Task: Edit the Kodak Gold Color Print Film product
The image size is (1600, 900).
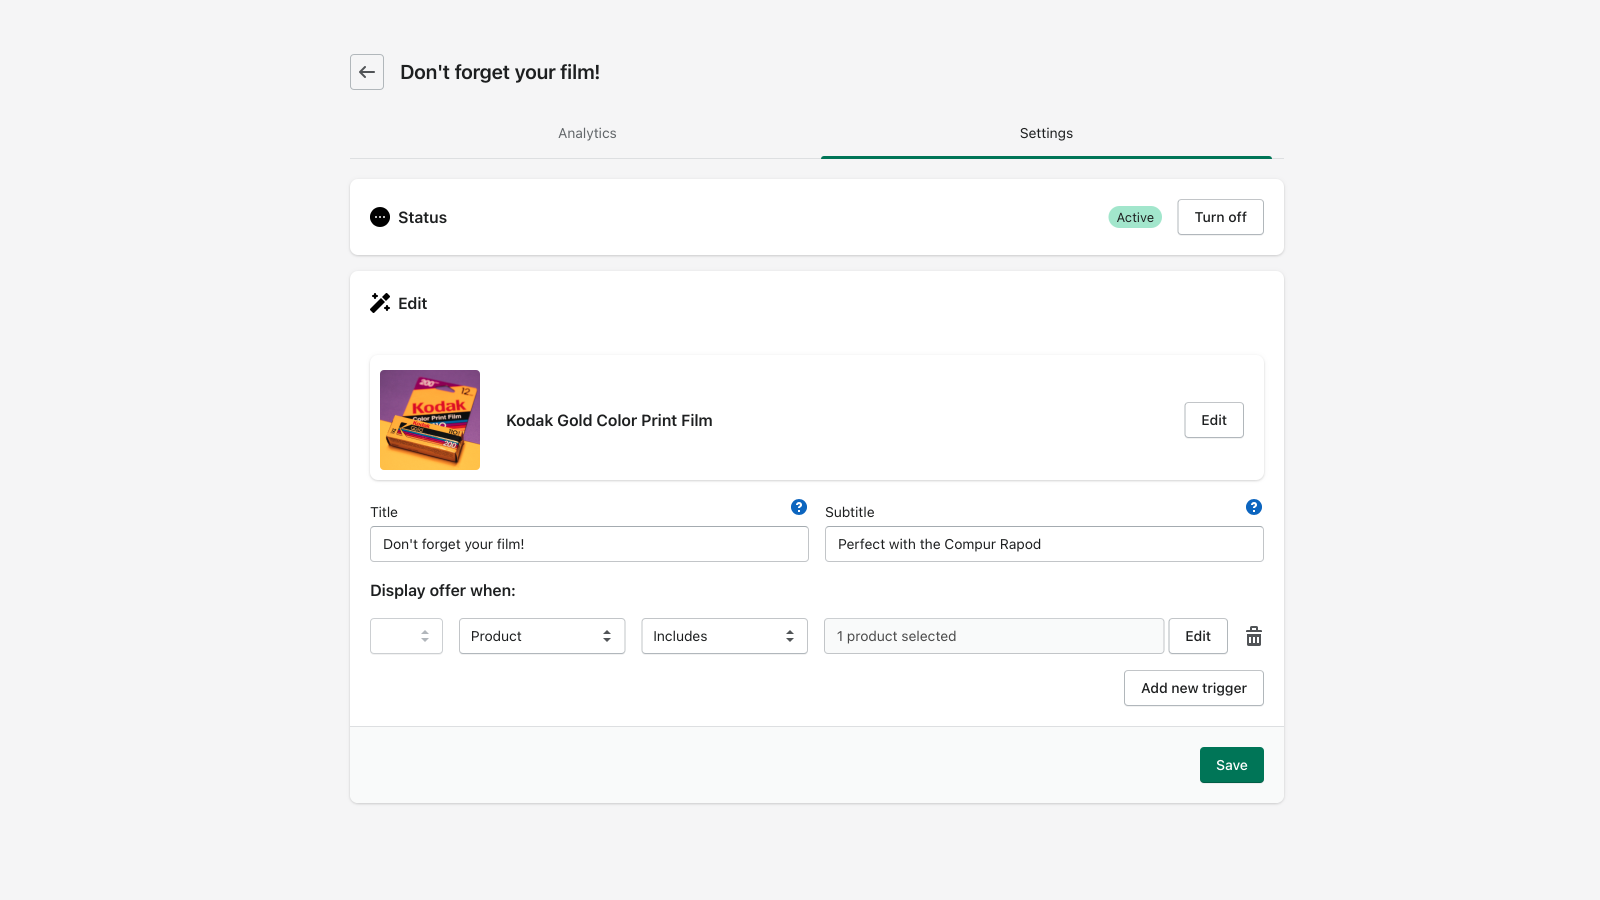Action: tap(1213, 420)
